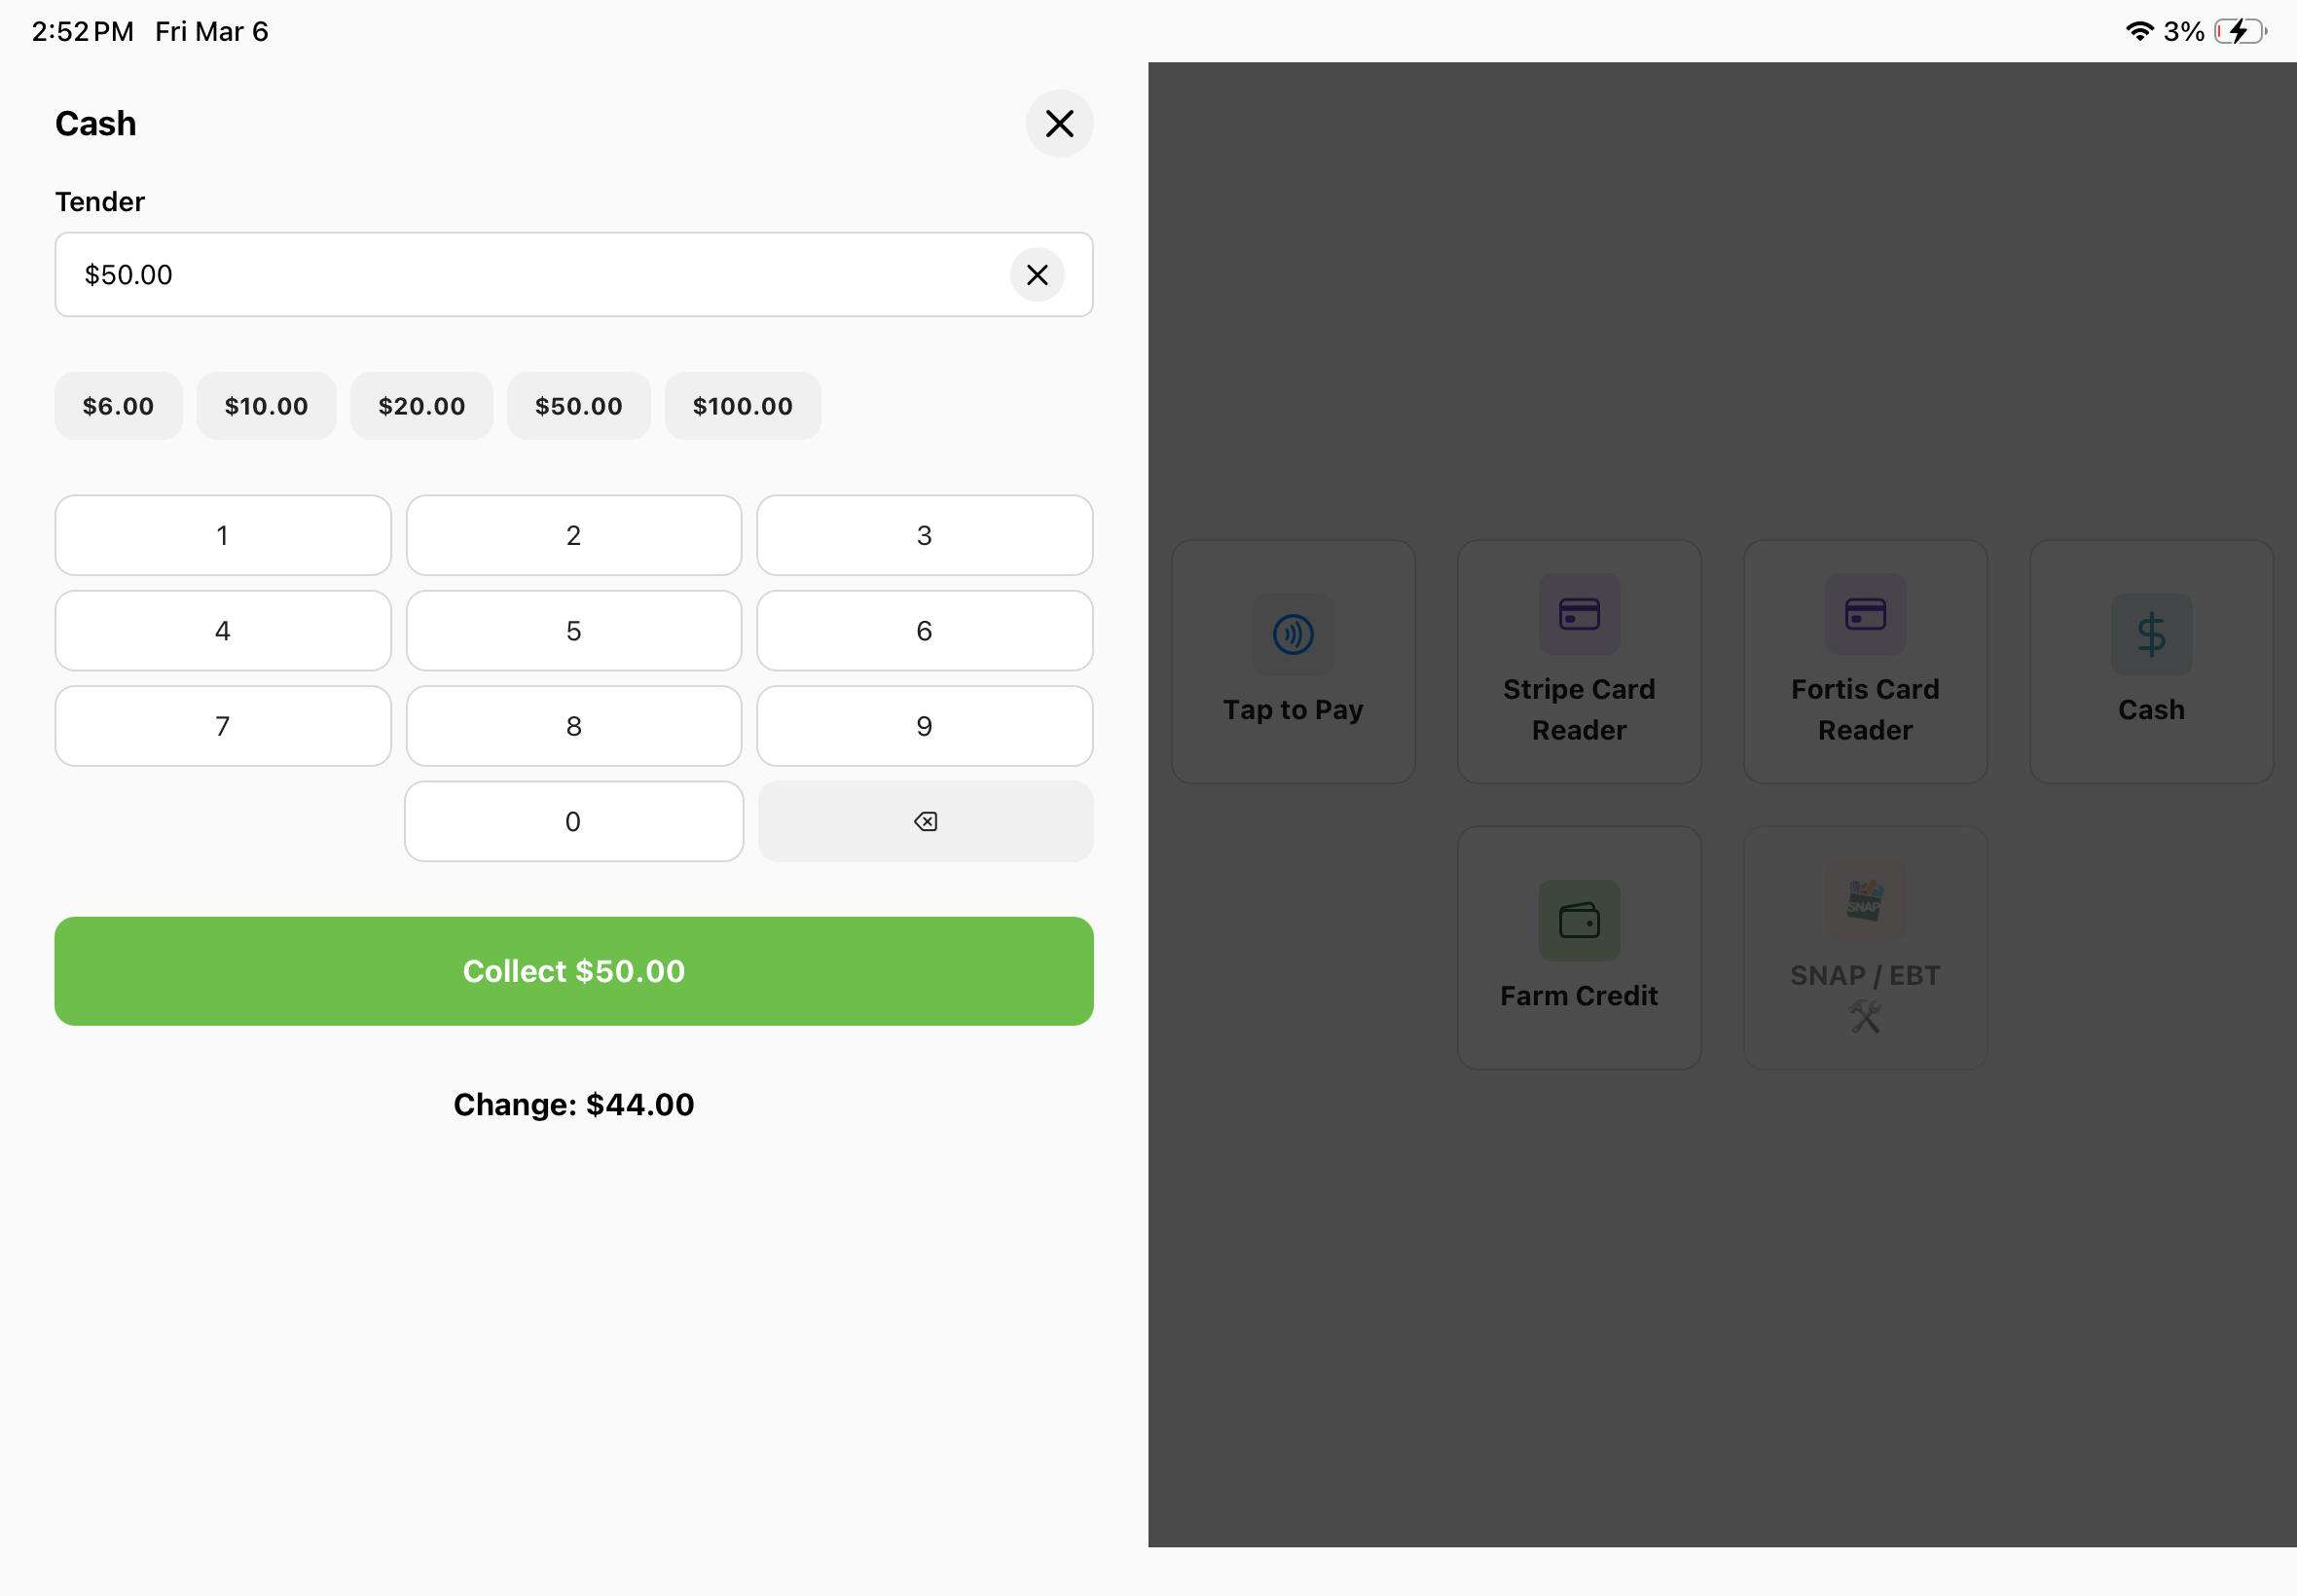This screenshot has width=2297, height=1596.
Task: Tap the backspace delete key
Action: [x=925, y=822]
